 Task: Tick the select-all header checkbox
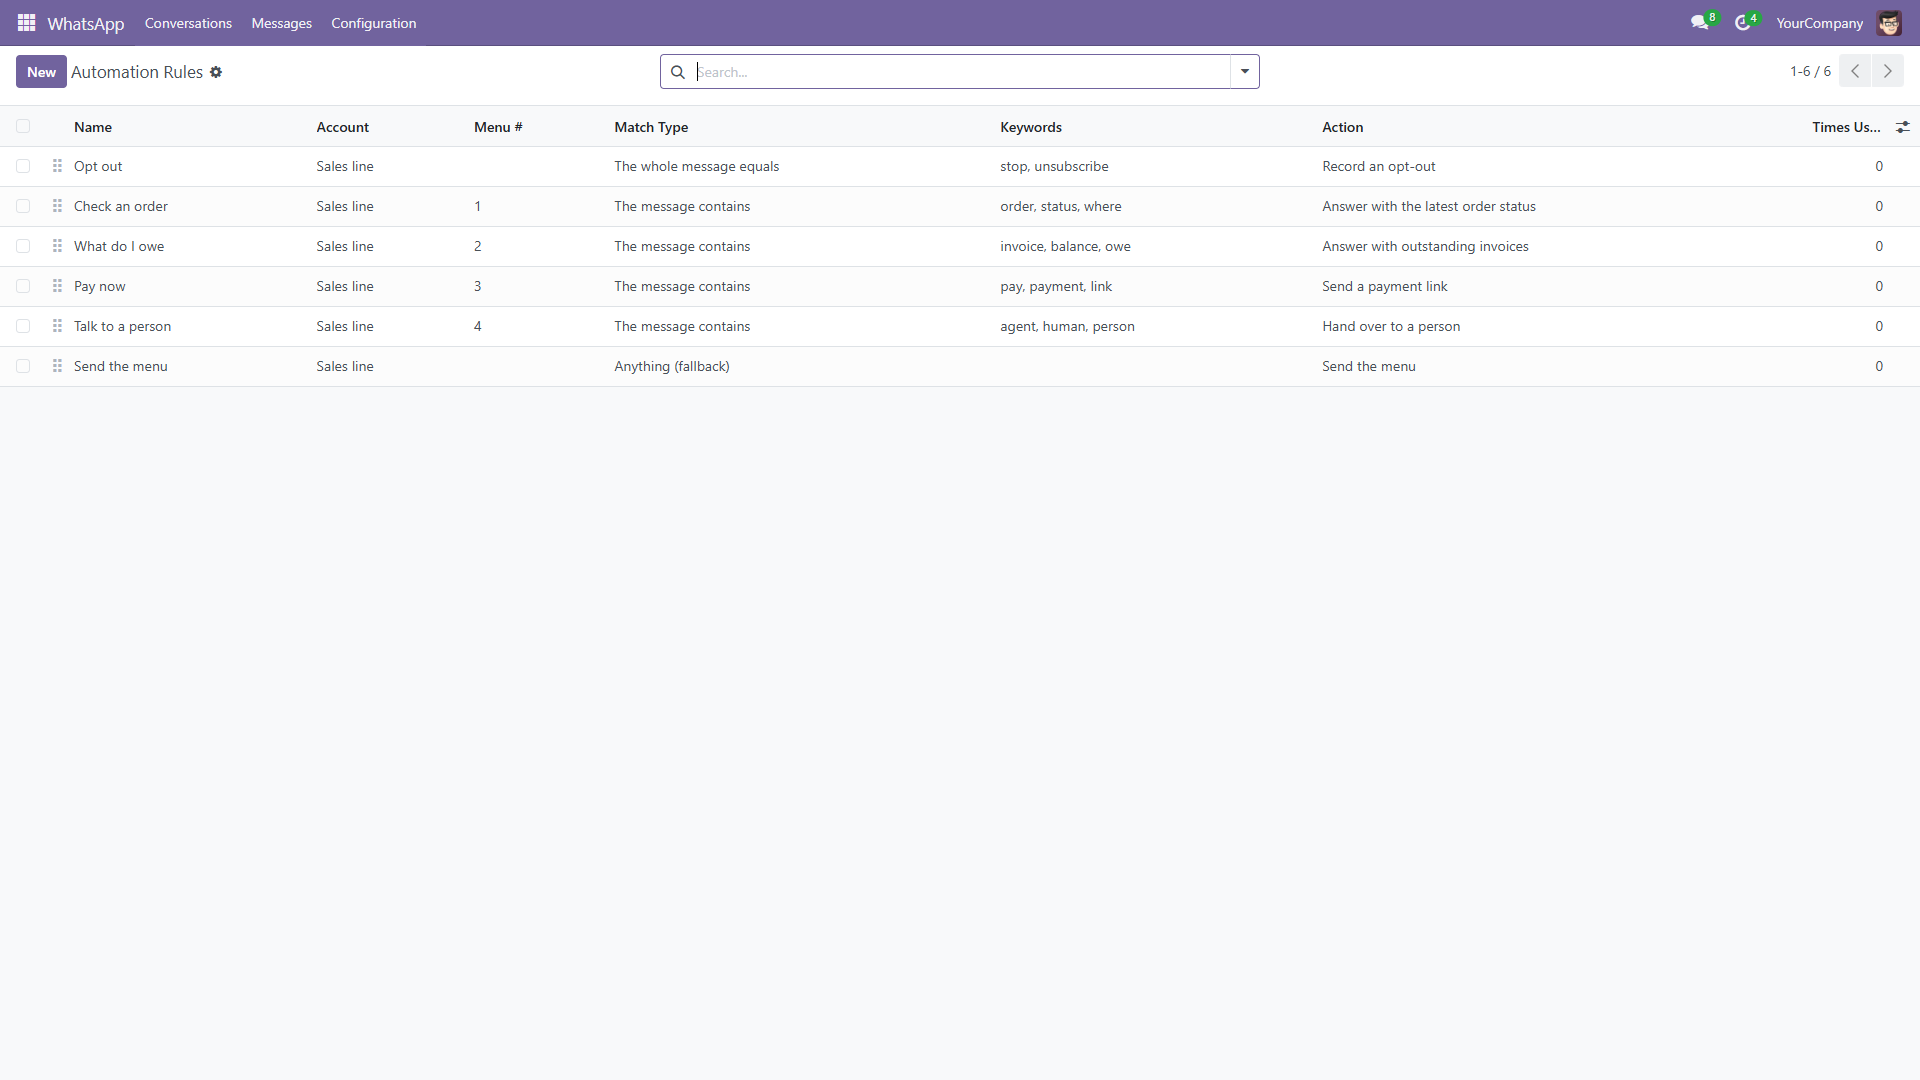[23, 126]
